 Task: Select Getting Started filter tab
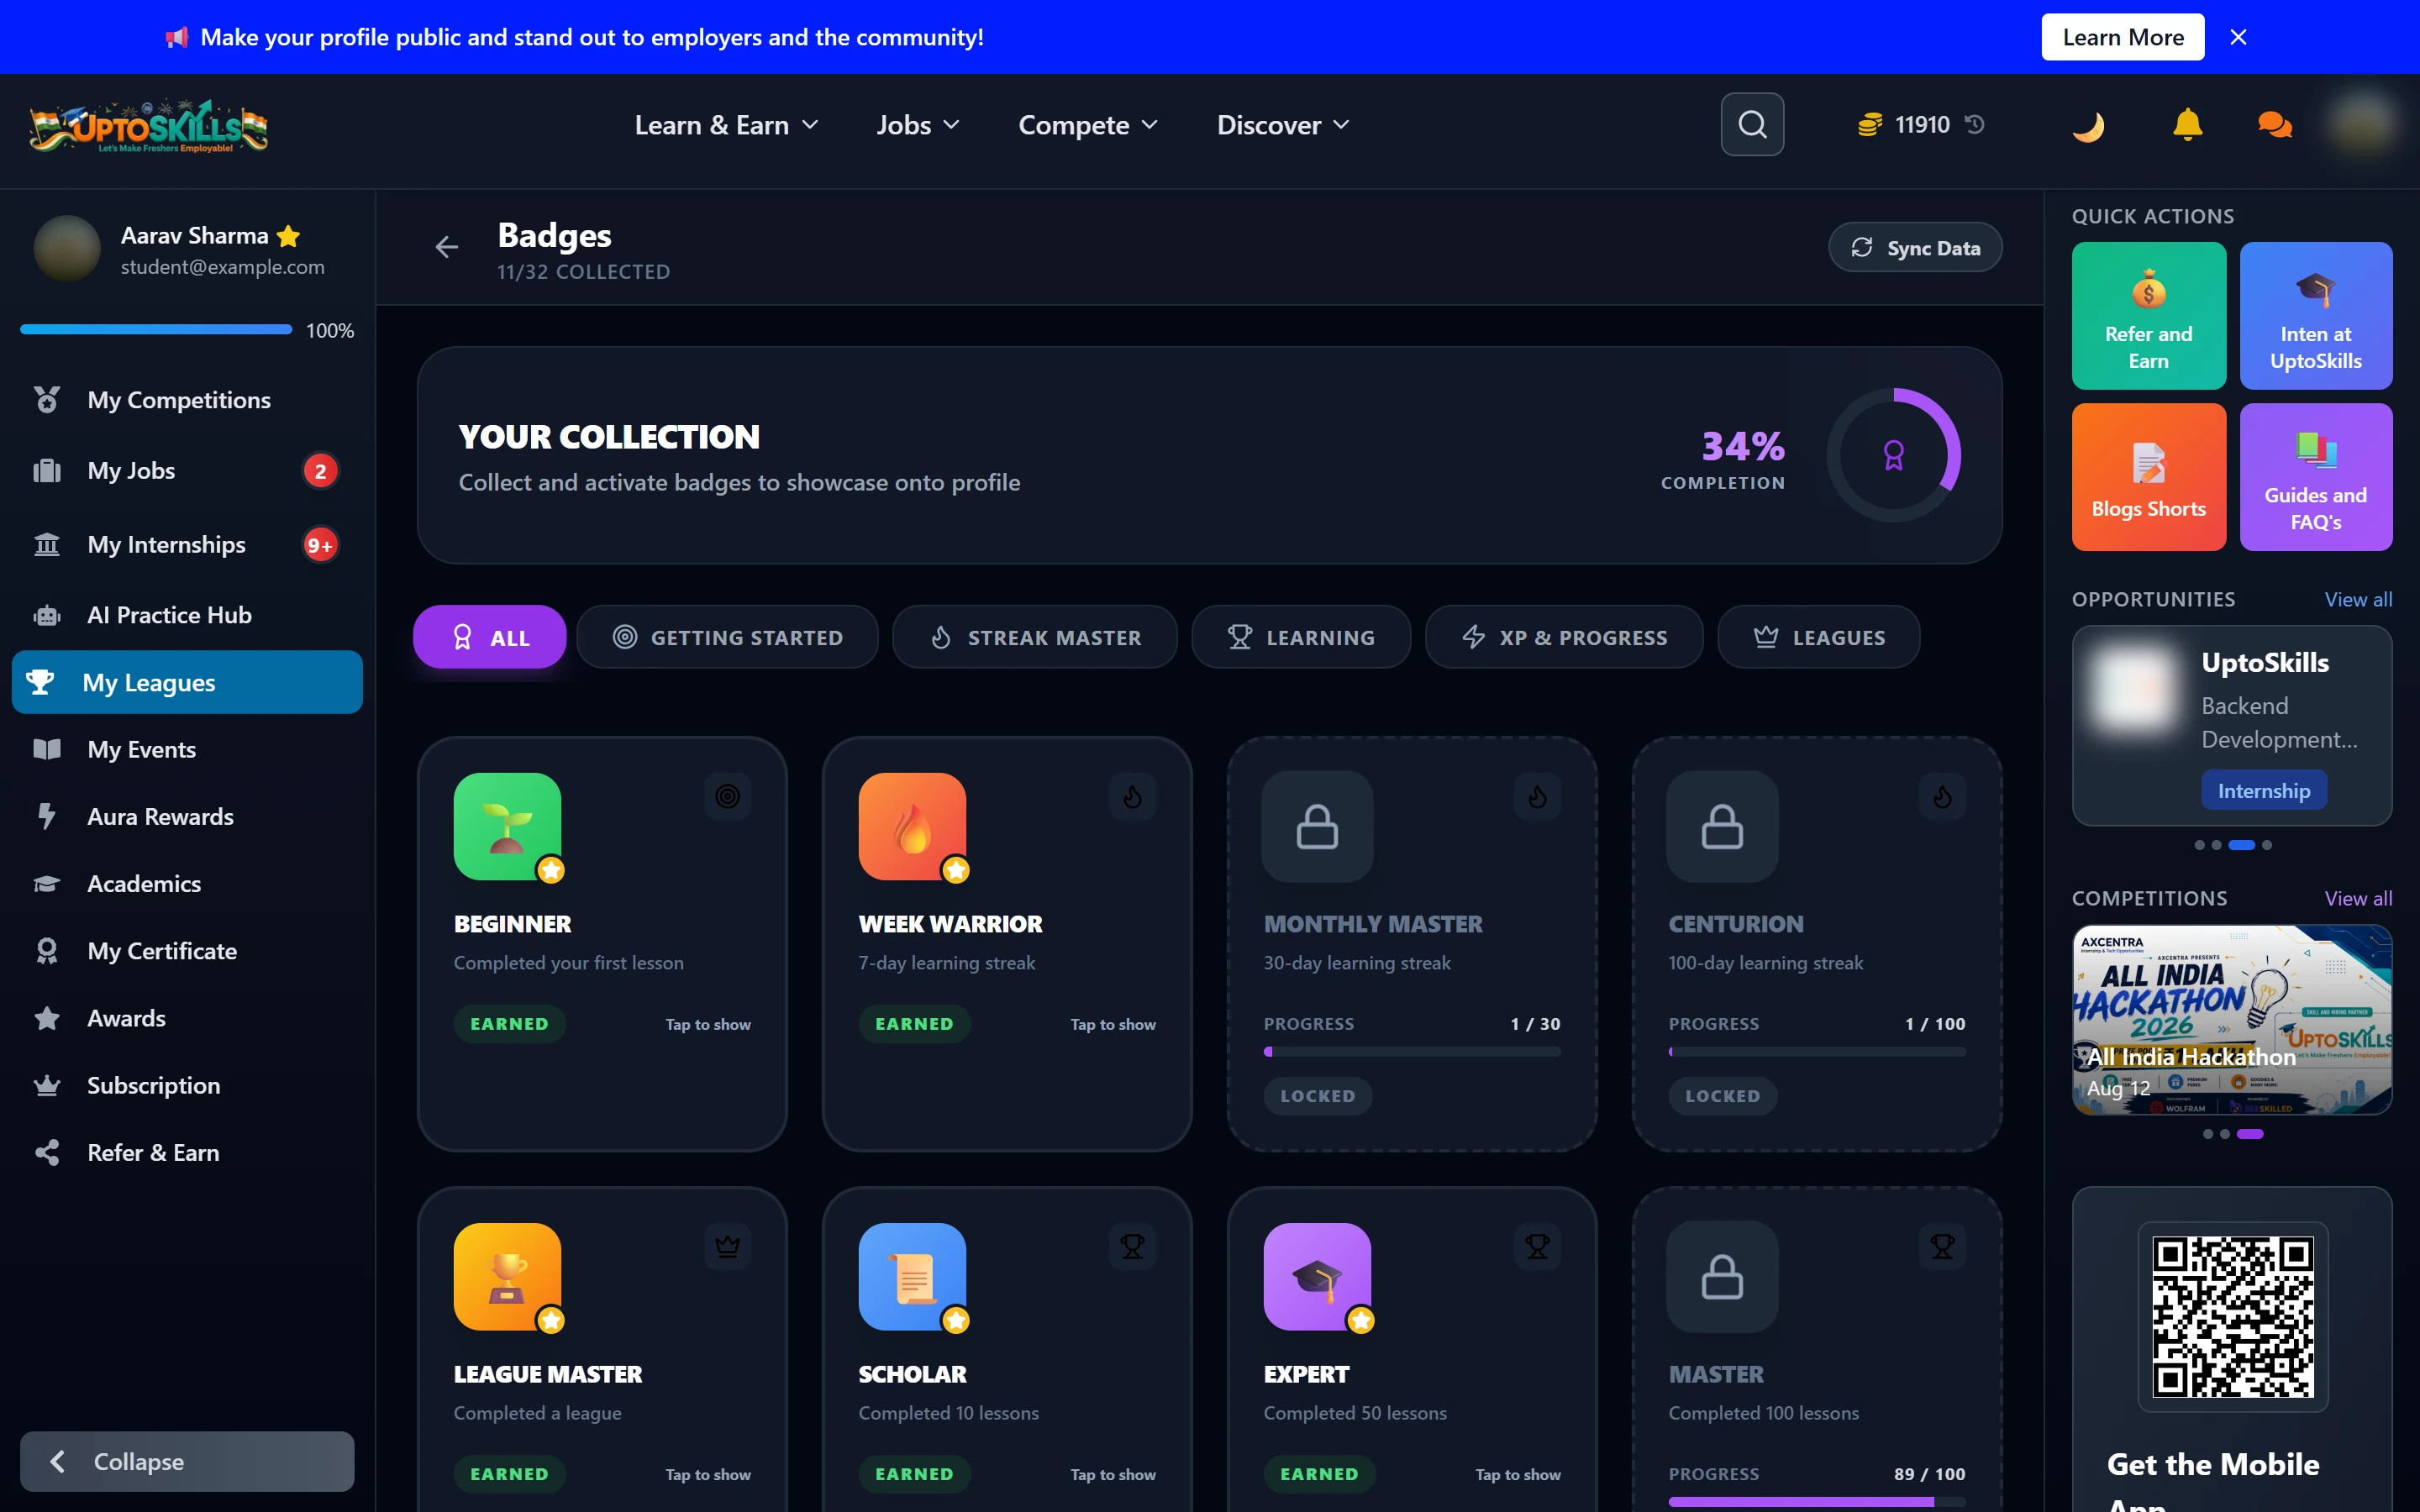tap(727, 637)
